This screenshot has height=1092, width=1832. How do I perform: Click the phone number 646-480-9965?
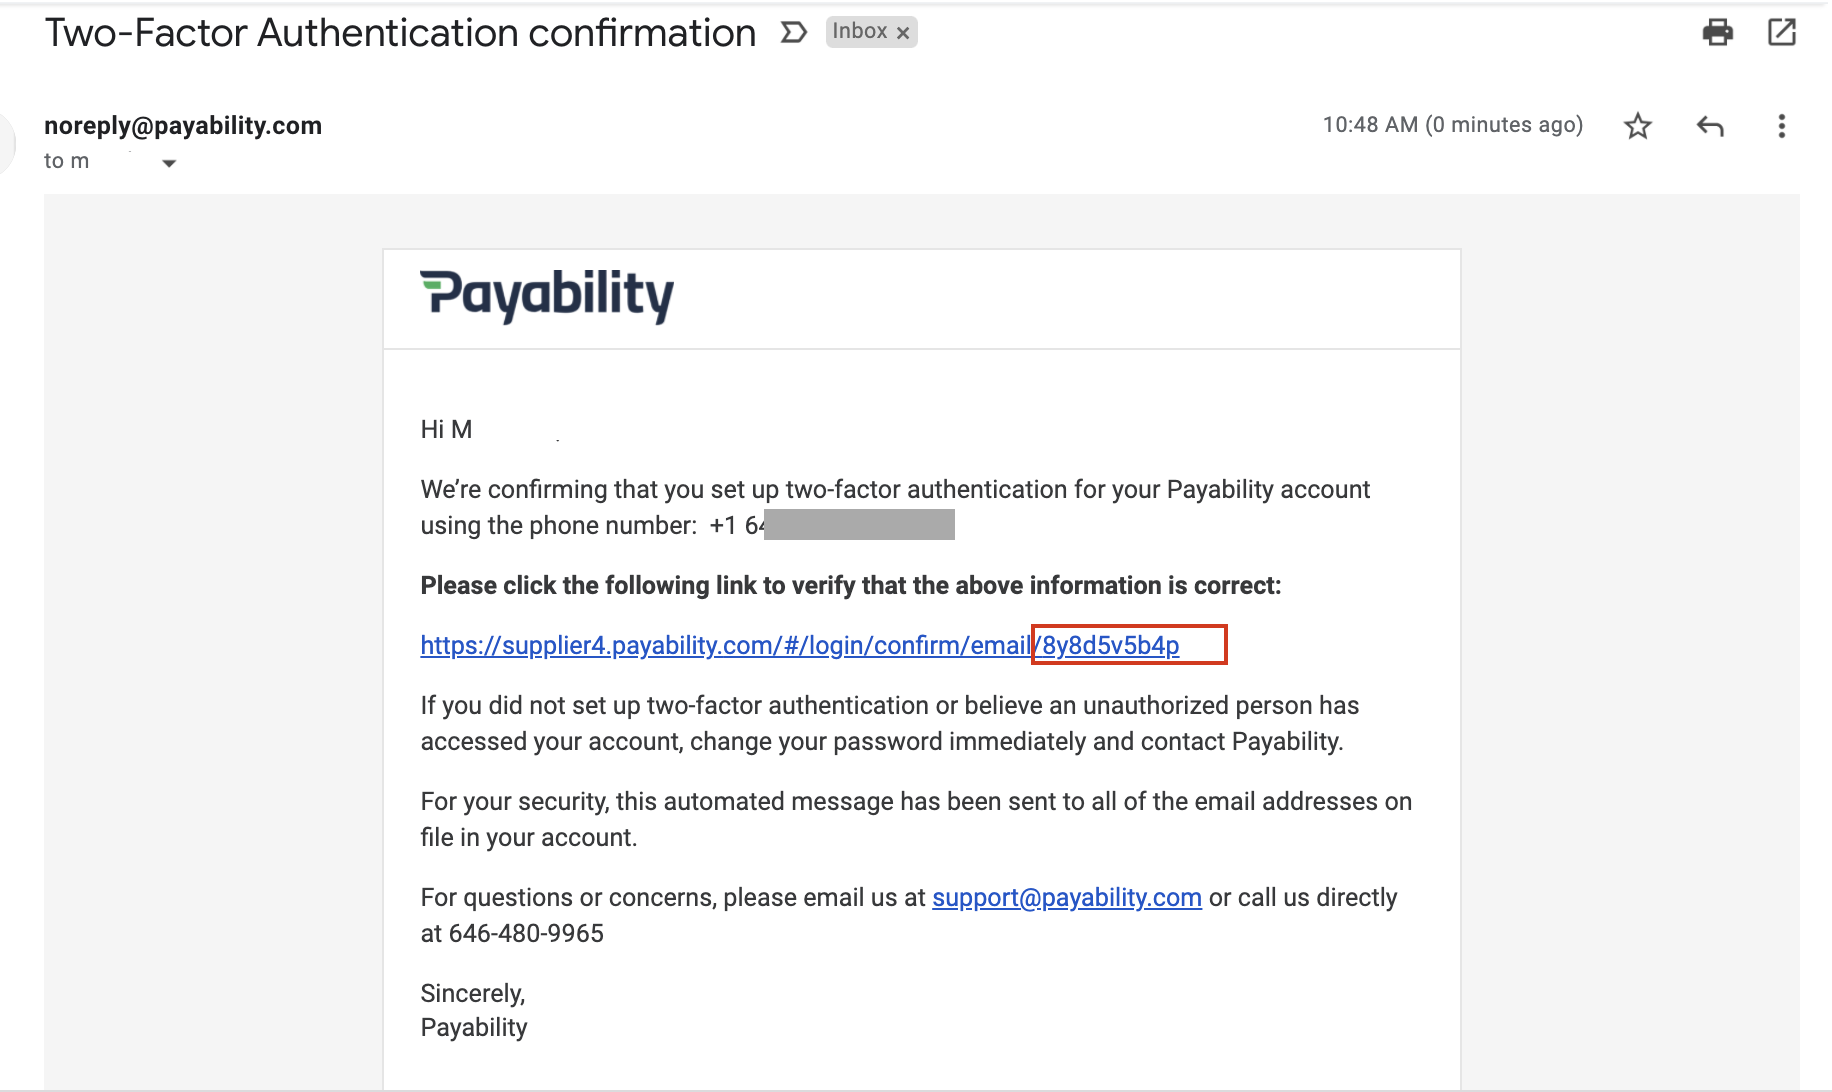point(526,934)
